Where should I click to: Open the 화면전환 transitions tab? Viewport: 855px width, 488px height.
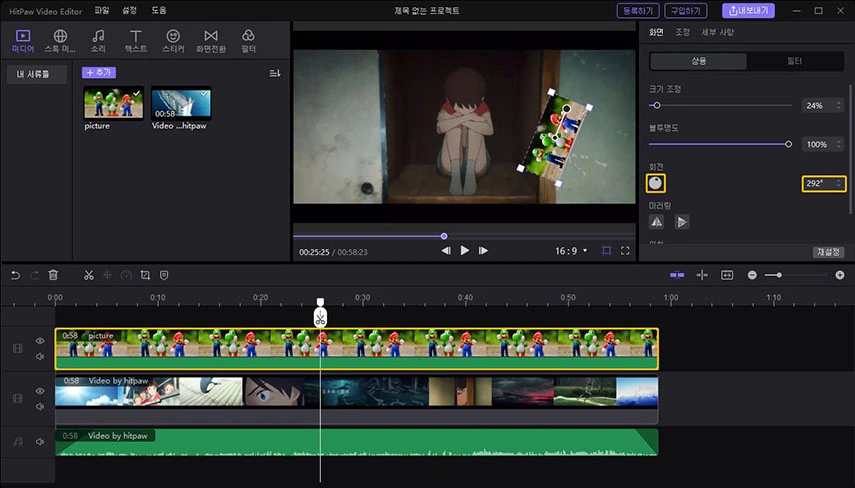(211, 41)
